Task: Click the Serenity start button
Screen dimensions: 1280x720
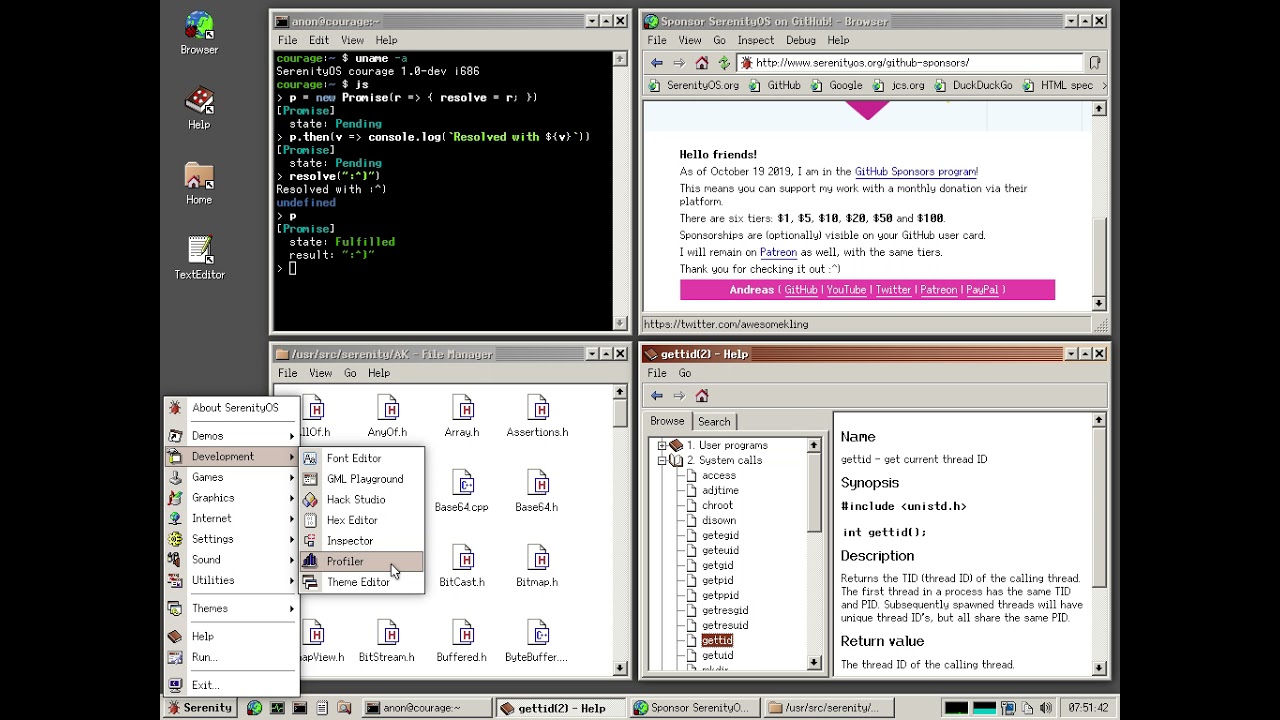Action: point(201,708)
